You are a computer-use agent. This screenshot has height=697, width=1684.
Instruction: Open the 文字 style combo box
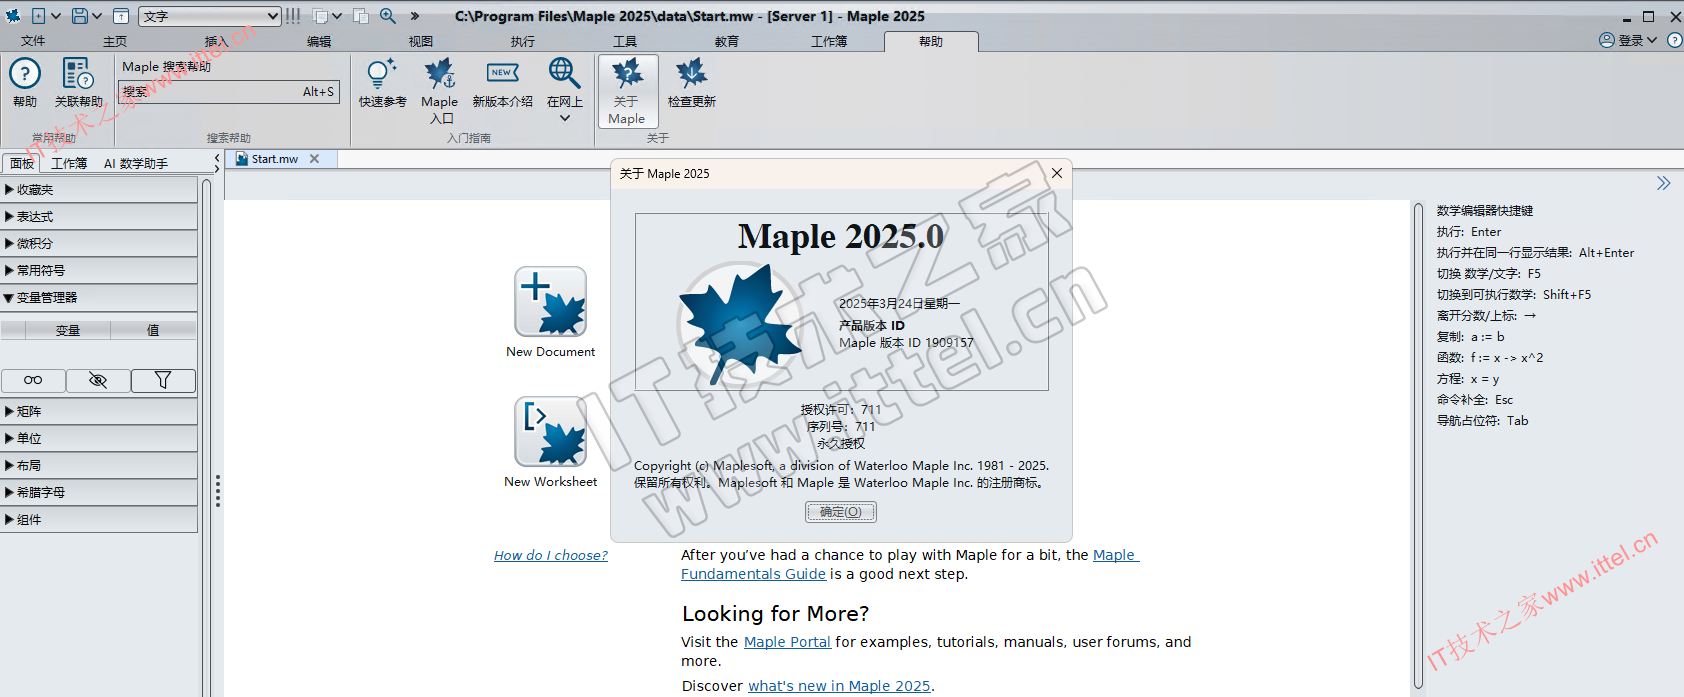click(210, 16)
